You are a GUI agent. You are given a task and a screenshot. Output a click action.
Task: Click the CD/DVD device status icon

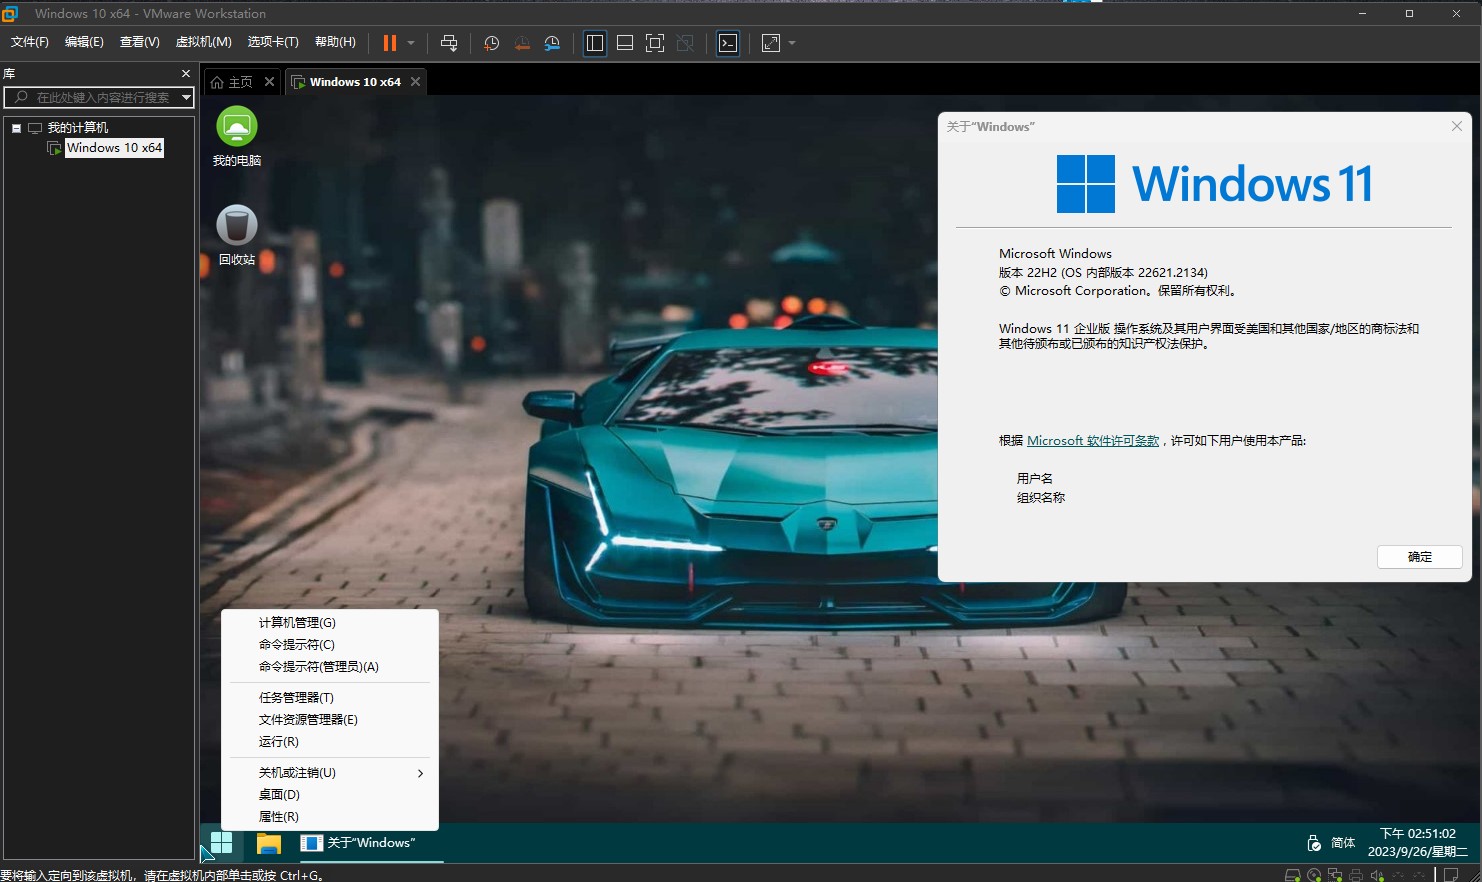[1314, 875]
